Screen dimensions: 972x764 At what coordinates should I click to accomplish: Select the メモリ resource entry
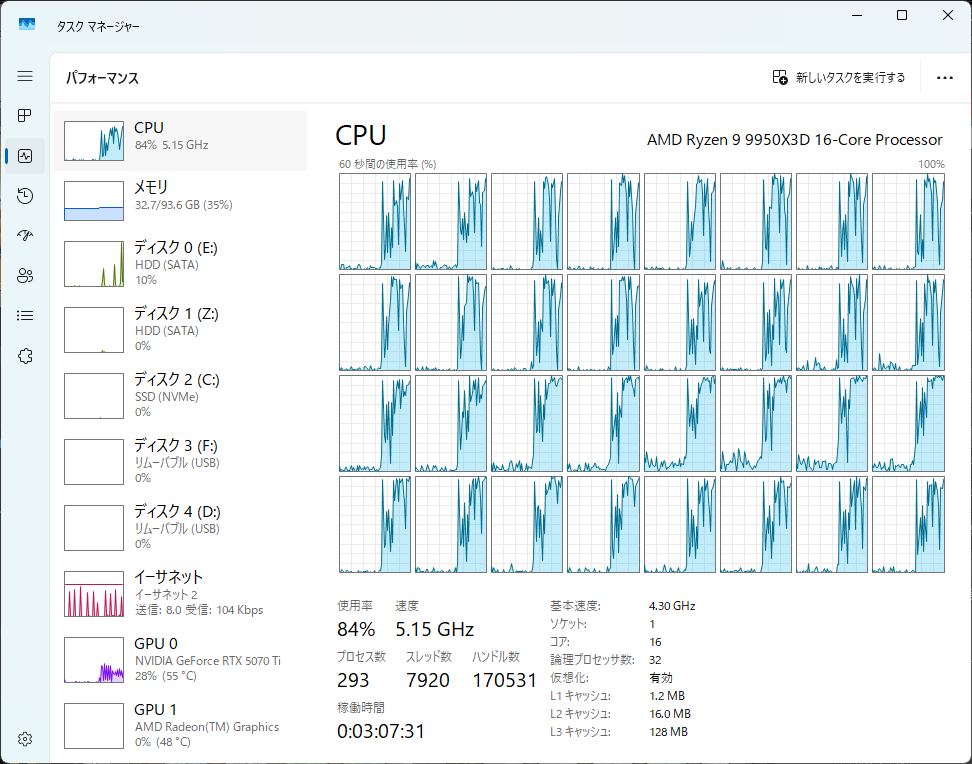point(180,200)
